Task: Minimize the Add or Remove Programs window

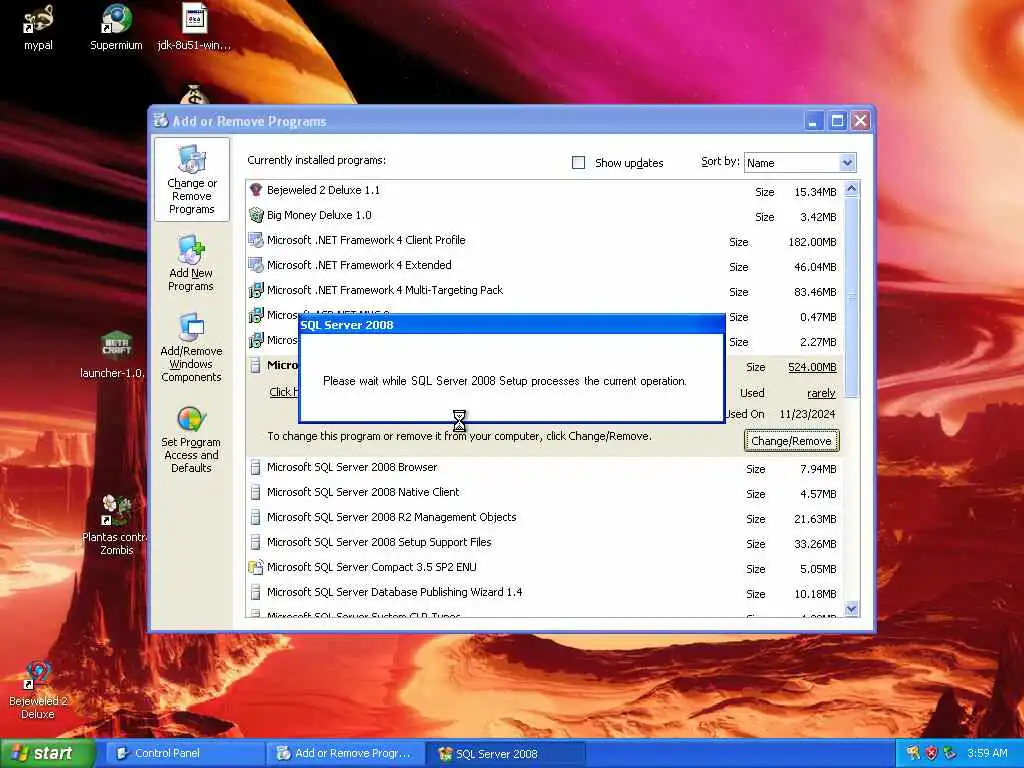Action: (x=813, y=121)
